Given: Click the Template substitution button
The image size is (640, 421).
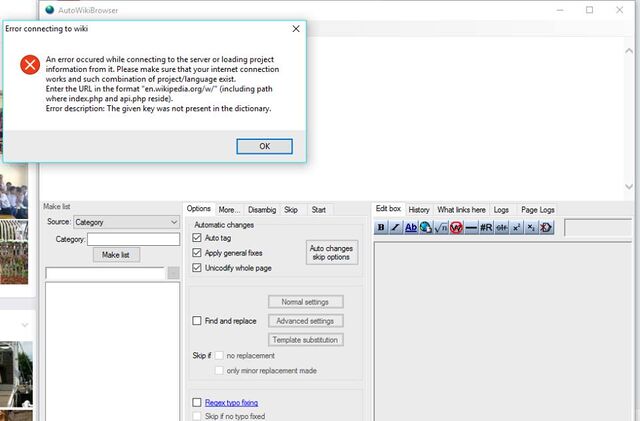Looking at the screenshot, I should [x=305, y=340].
